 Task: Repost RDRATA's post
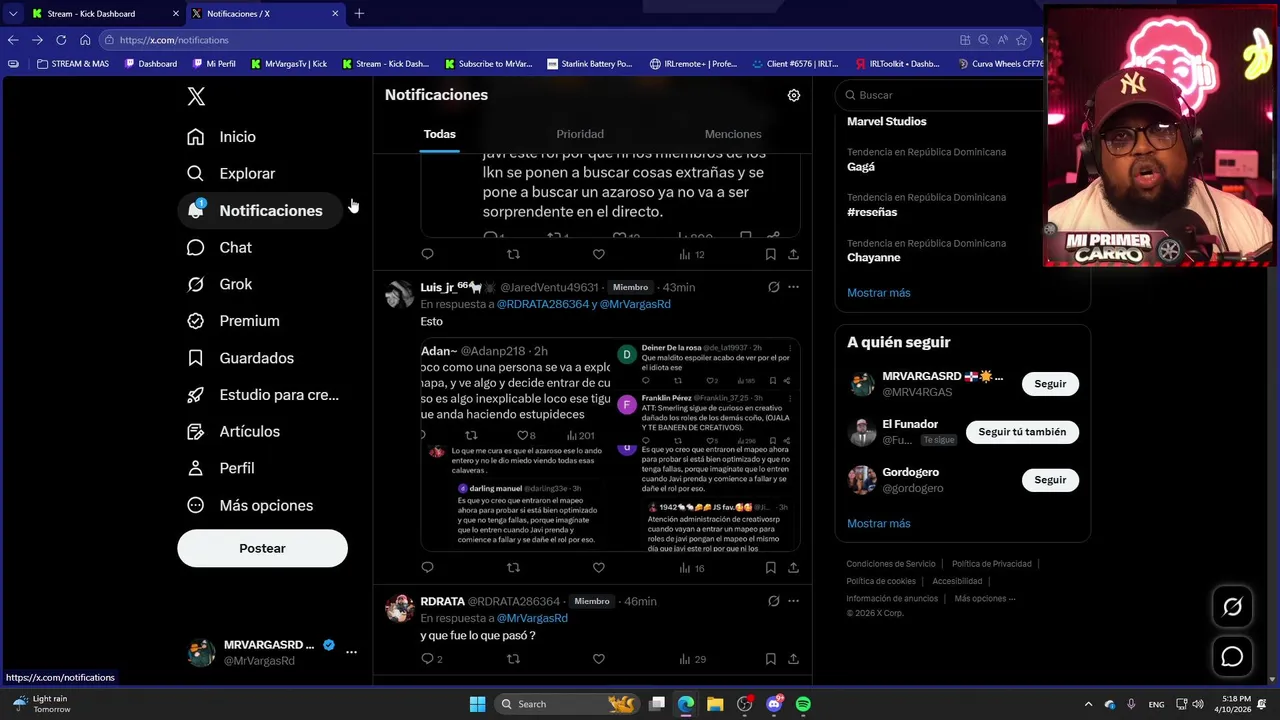click(x=513, y=659)
